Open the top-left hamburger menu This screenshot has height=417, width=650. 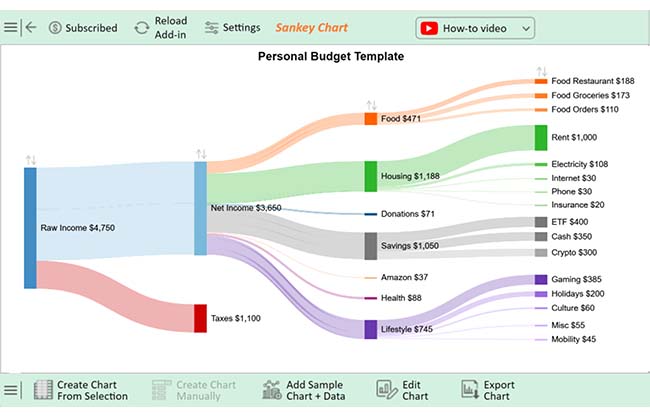[x=10, y=28]
